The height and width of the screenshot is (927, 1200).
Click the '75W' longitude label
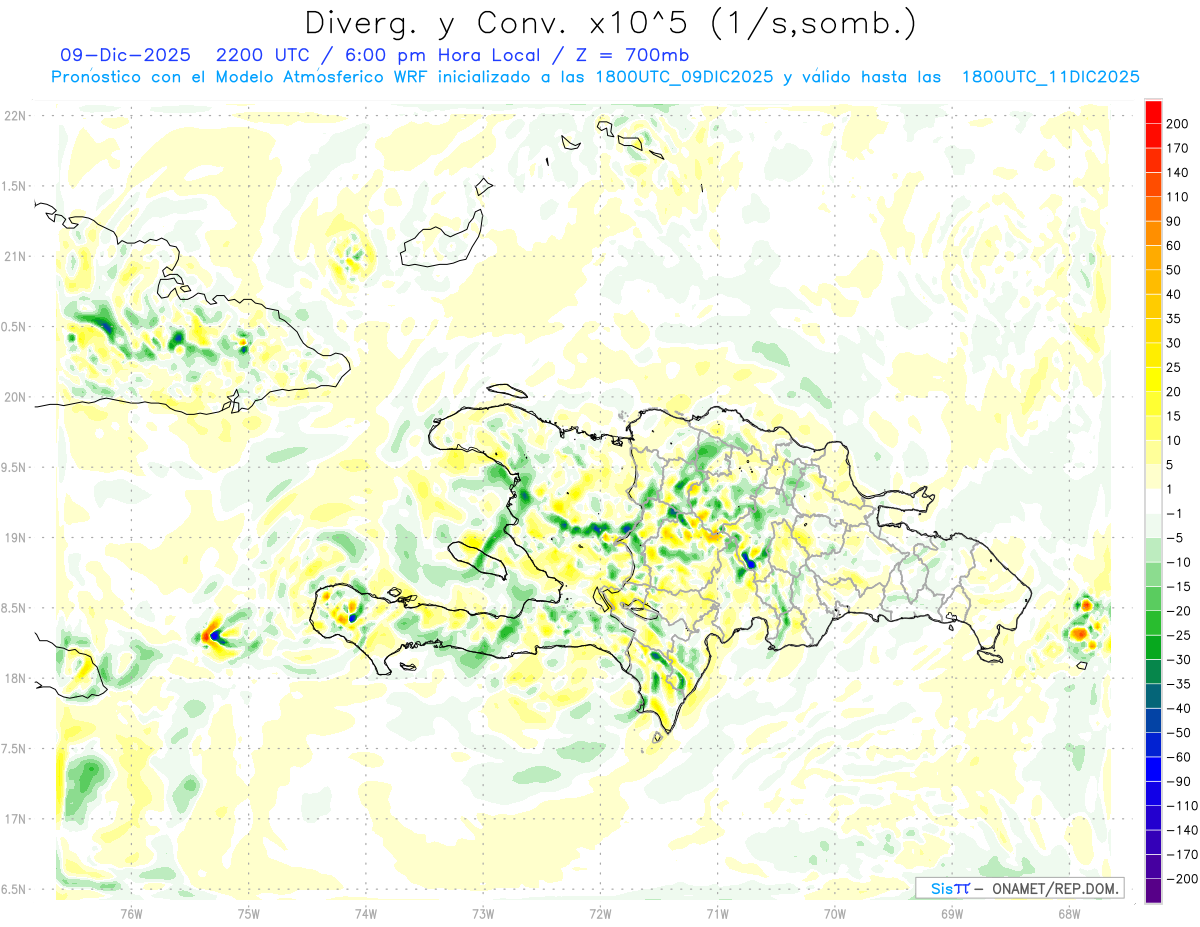pos(248,912)
